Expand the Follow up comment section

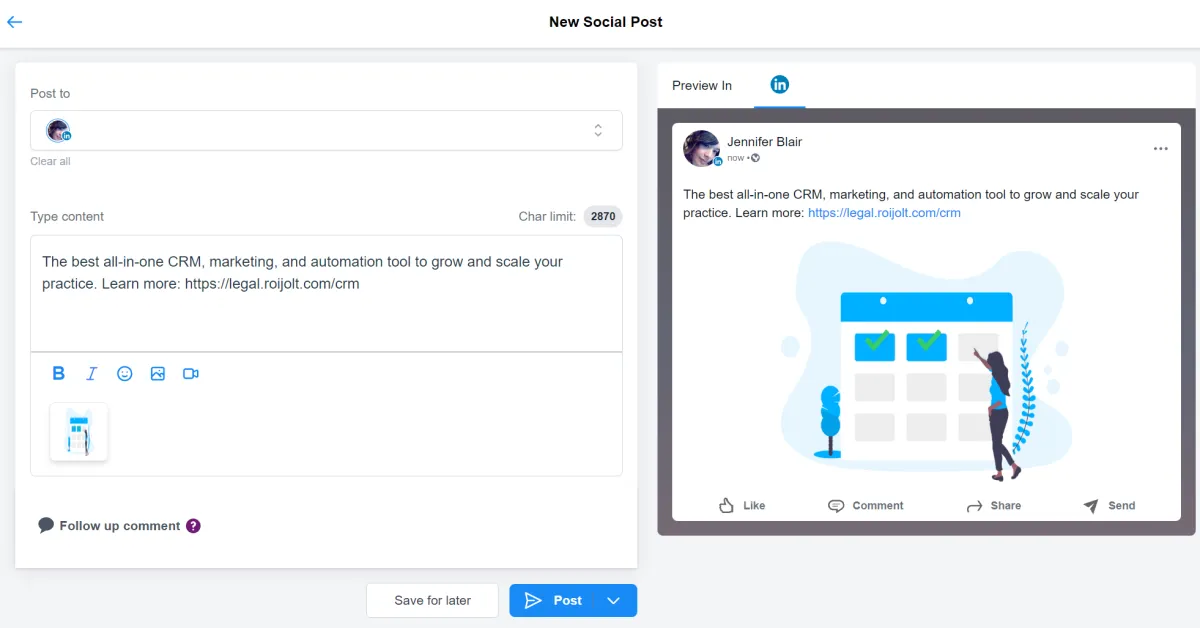[x=119, y=526]
